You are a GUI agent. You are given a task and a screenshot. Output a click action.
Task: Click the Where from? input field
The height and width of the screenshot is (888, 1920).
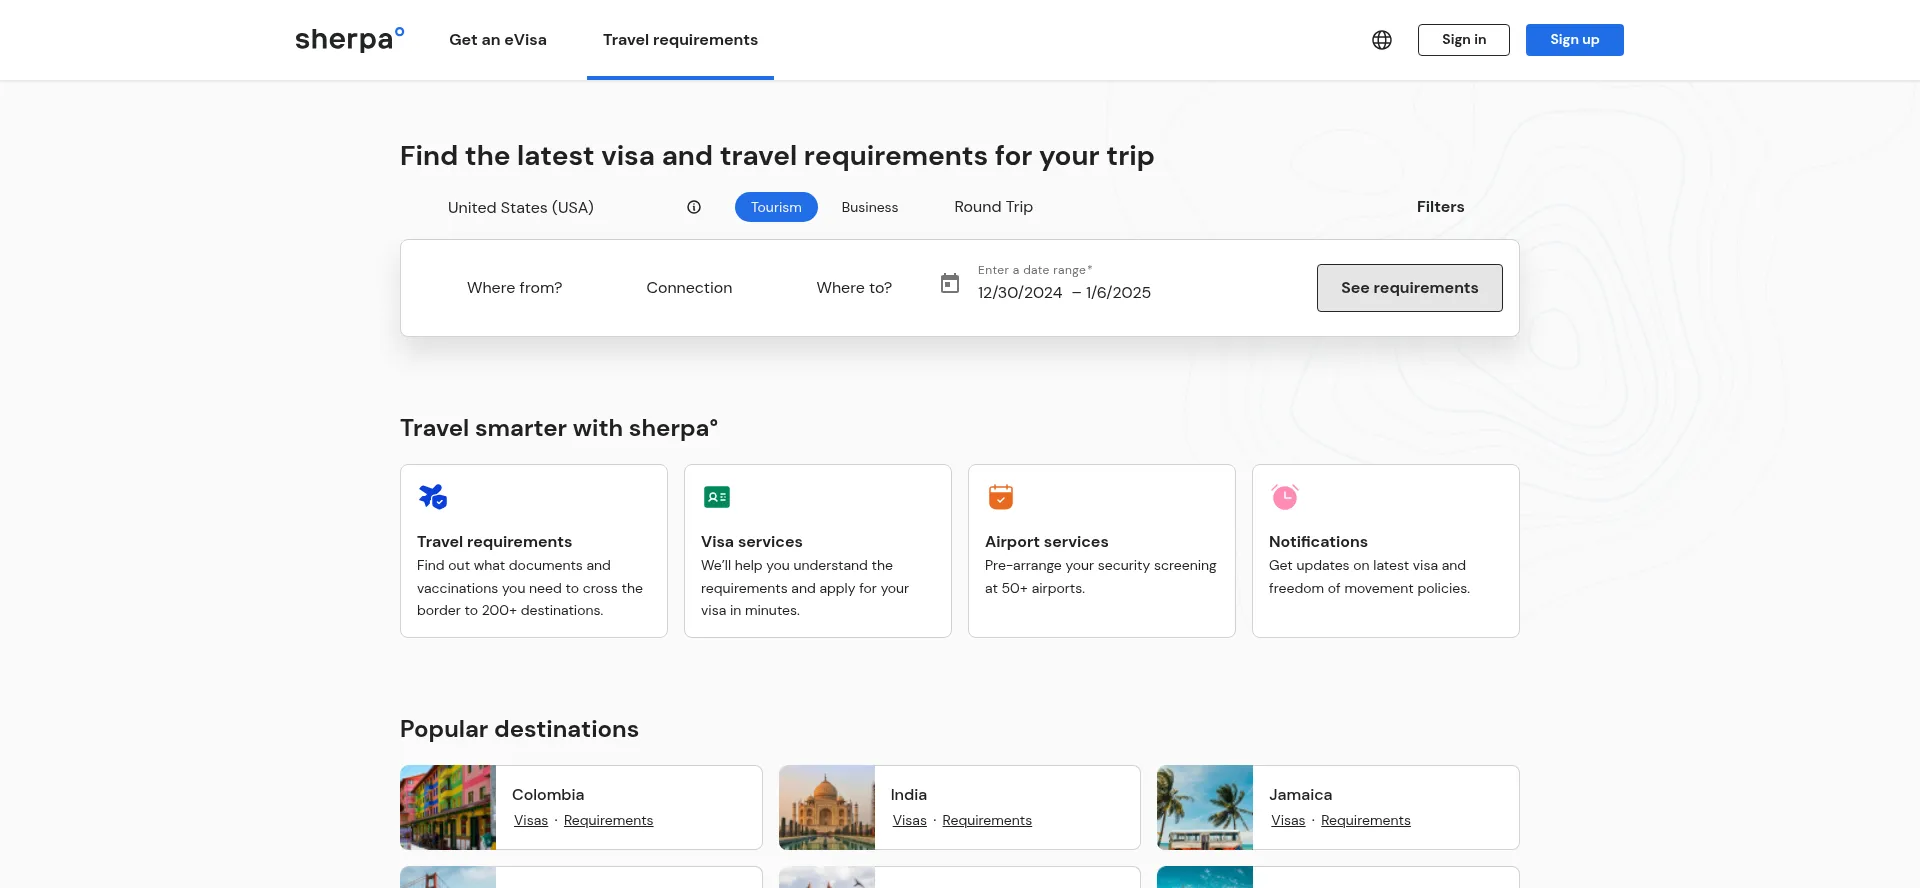pyautogui.click(x=514, y=288)
